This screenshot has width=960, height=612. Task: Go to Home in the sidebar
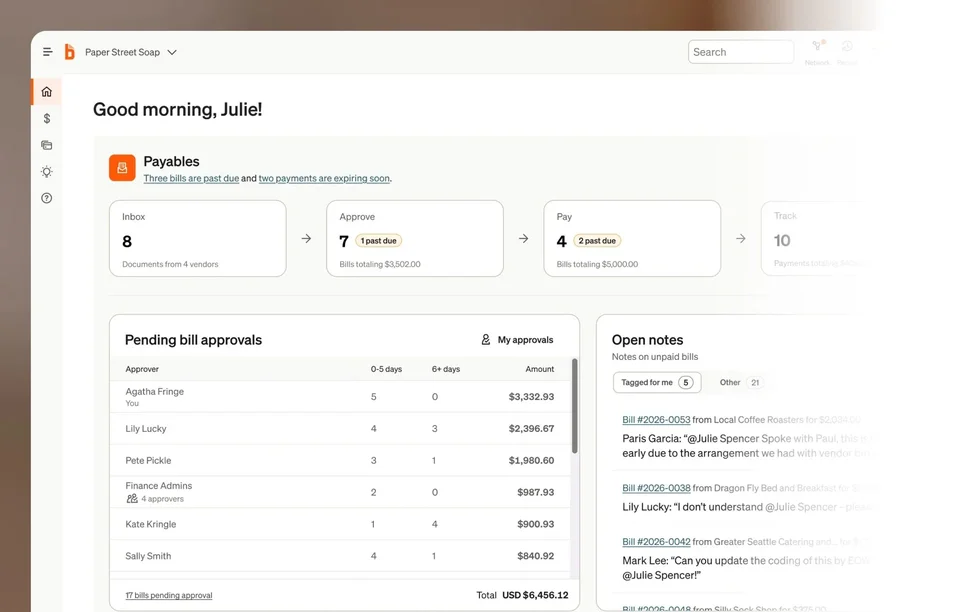click(x=47, y=92)
